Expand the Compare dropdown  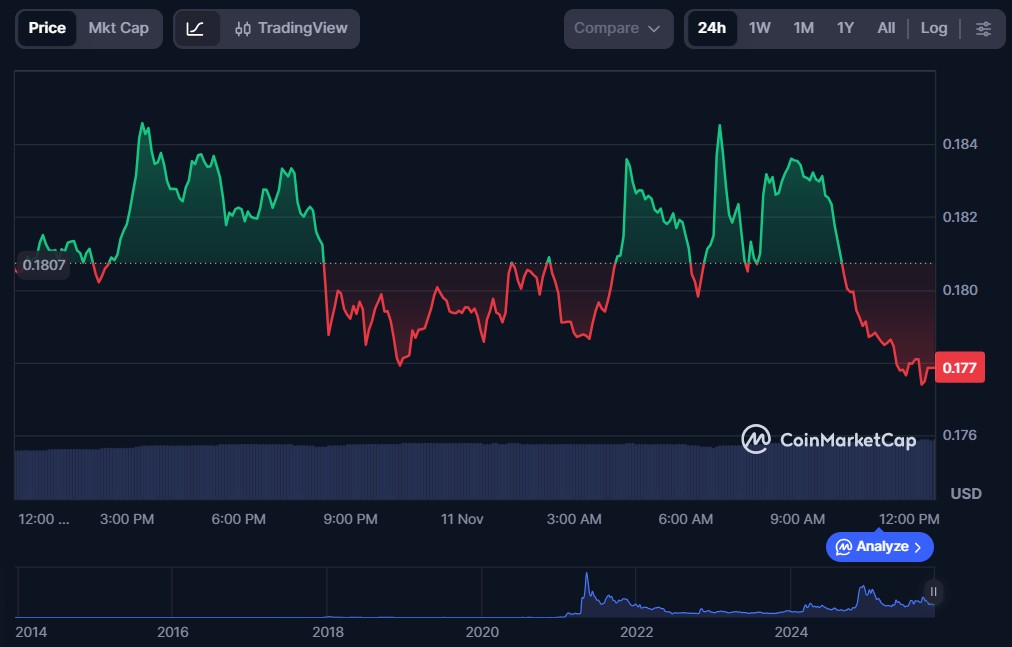[x=617, y=29]
